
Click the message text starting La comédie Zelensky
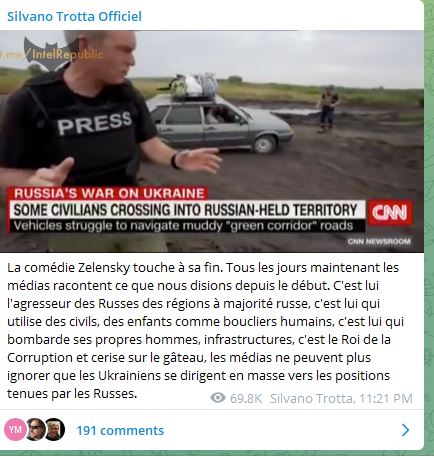click(x=206, y=330)
